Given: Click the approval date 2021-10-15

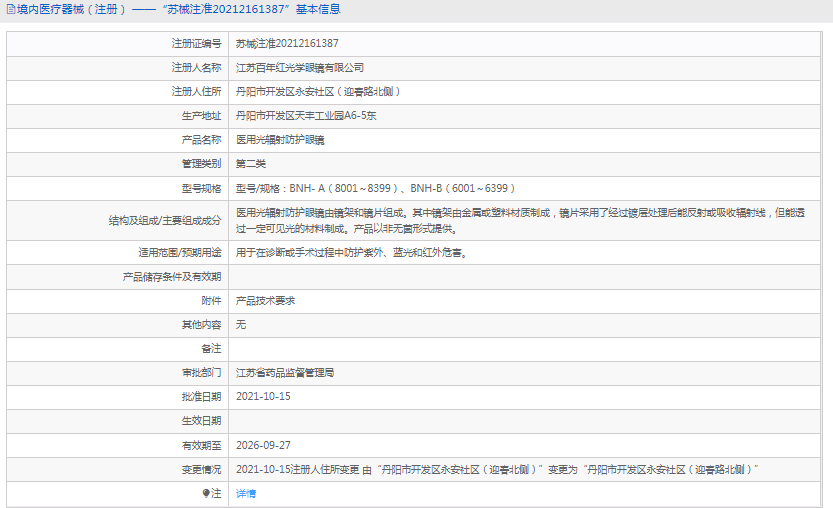Looking at the screenshot, I should (263, 396).
